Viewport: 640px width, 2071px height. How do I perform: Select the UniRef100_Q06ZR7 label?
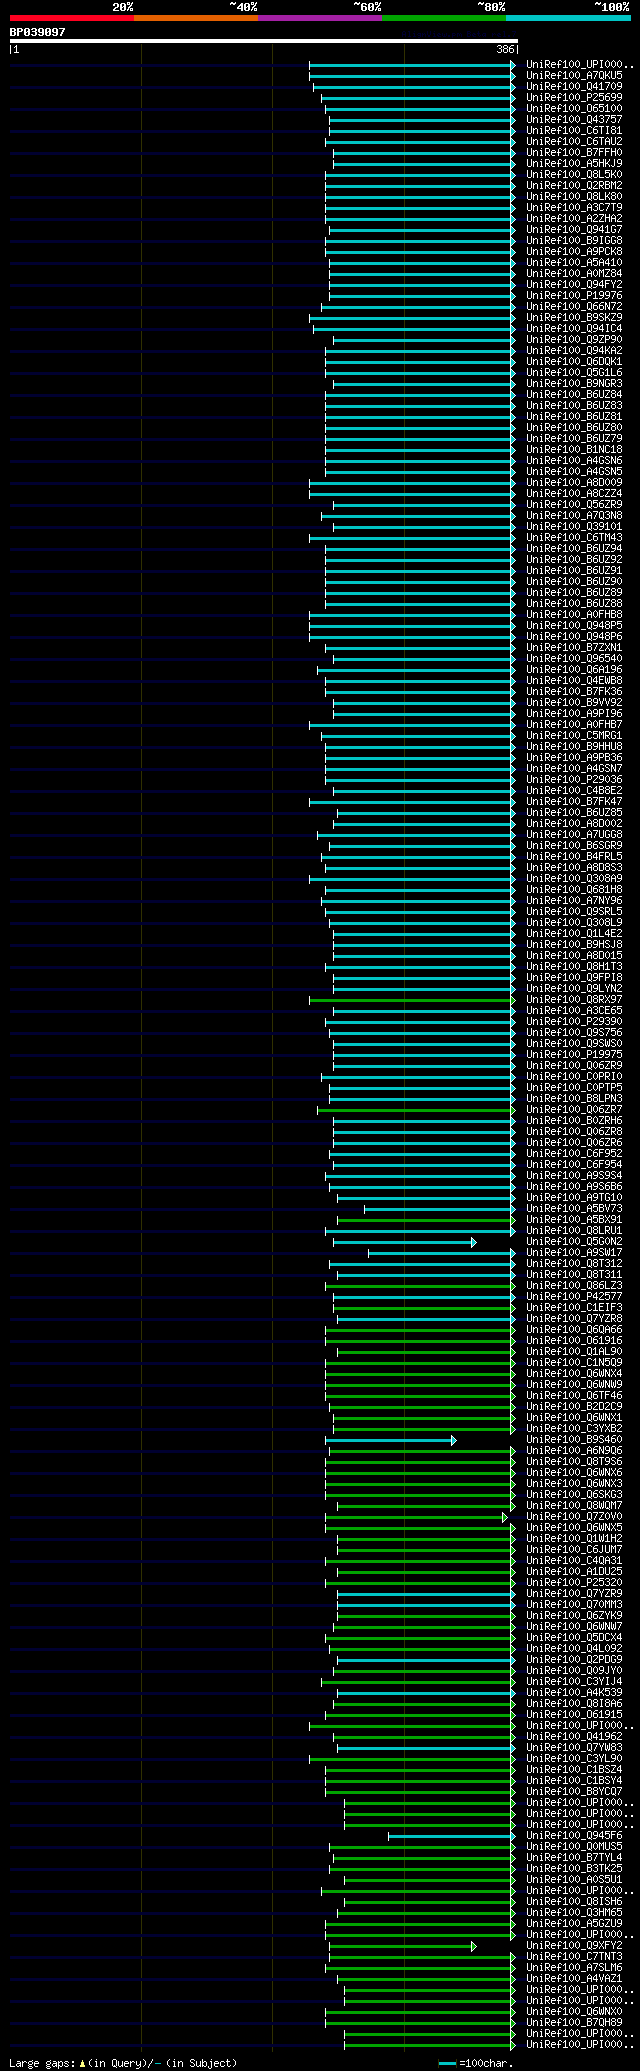[x=574, y=1109]
